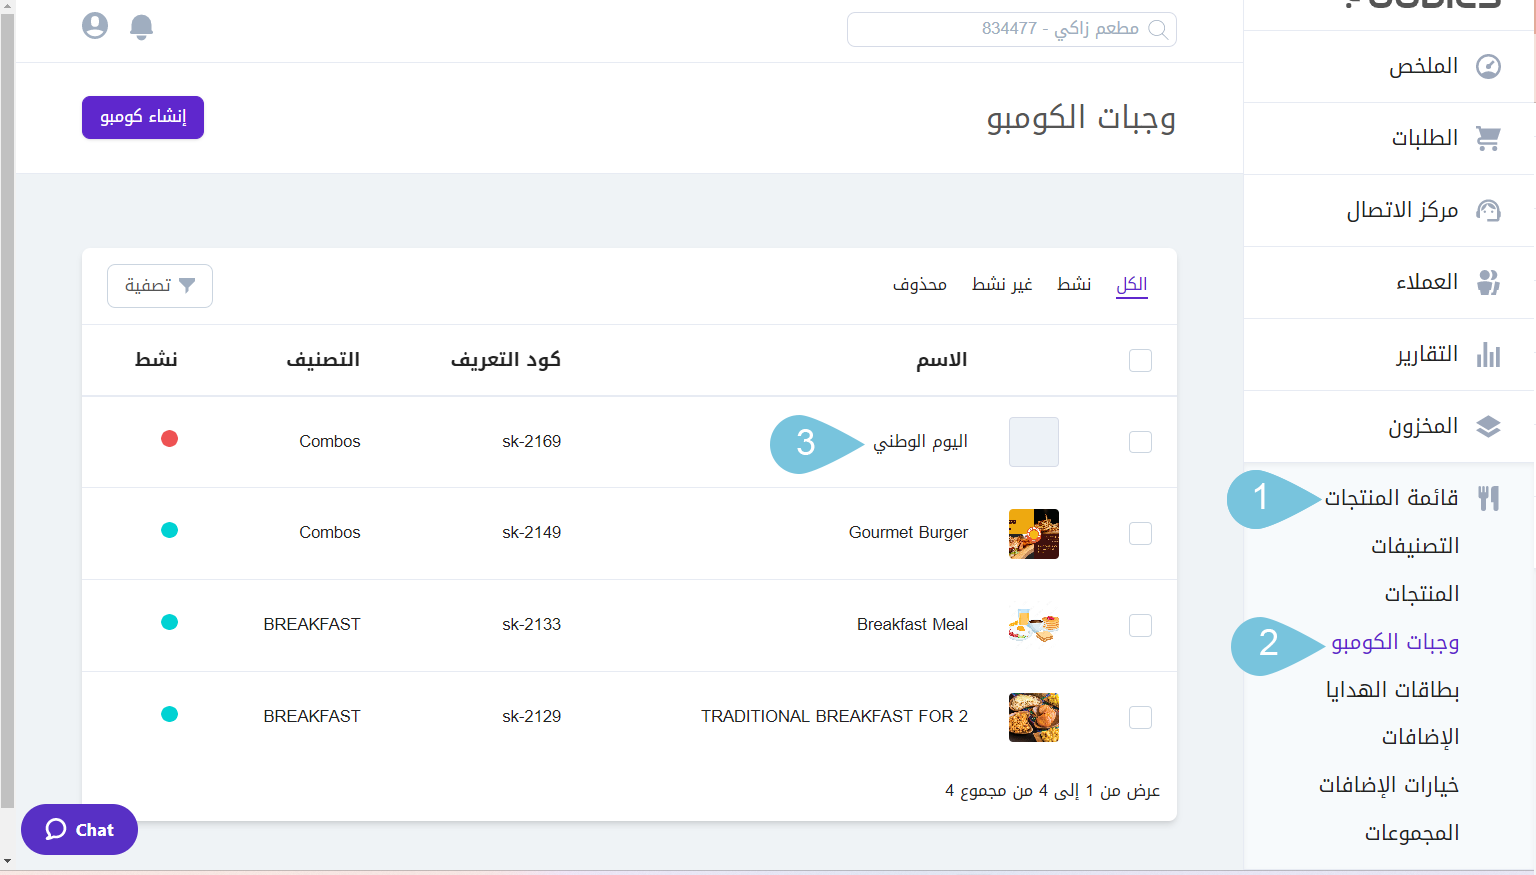Click the shopping cart icon for الطلبات
The height and width of the screenshot is (875, 1536).
(x=1488, y=139)
